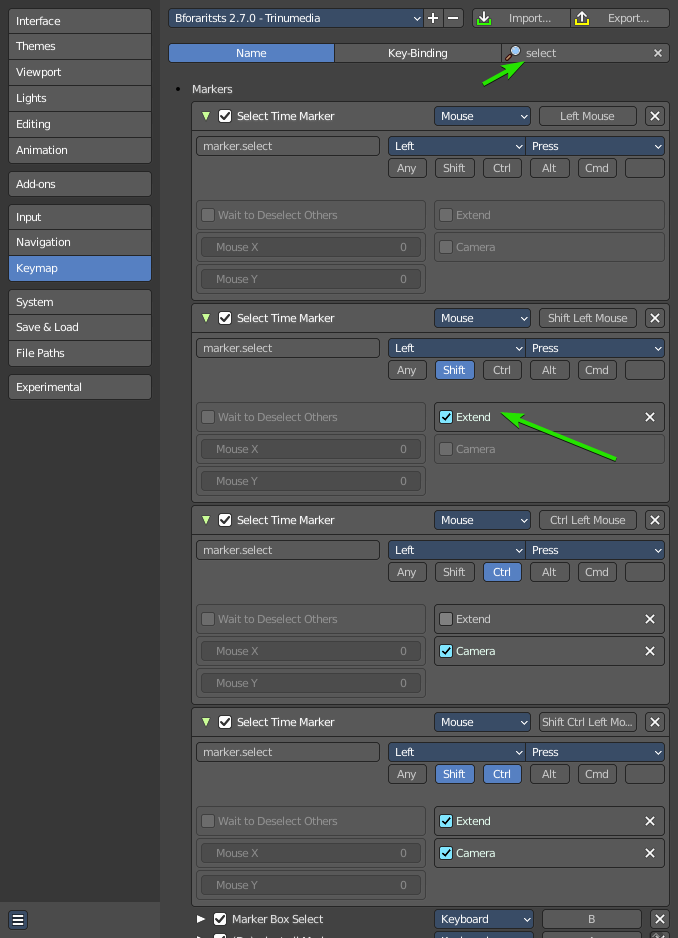Reset Extend in the Ctrl Left Mouse entry

pos(650,619)
